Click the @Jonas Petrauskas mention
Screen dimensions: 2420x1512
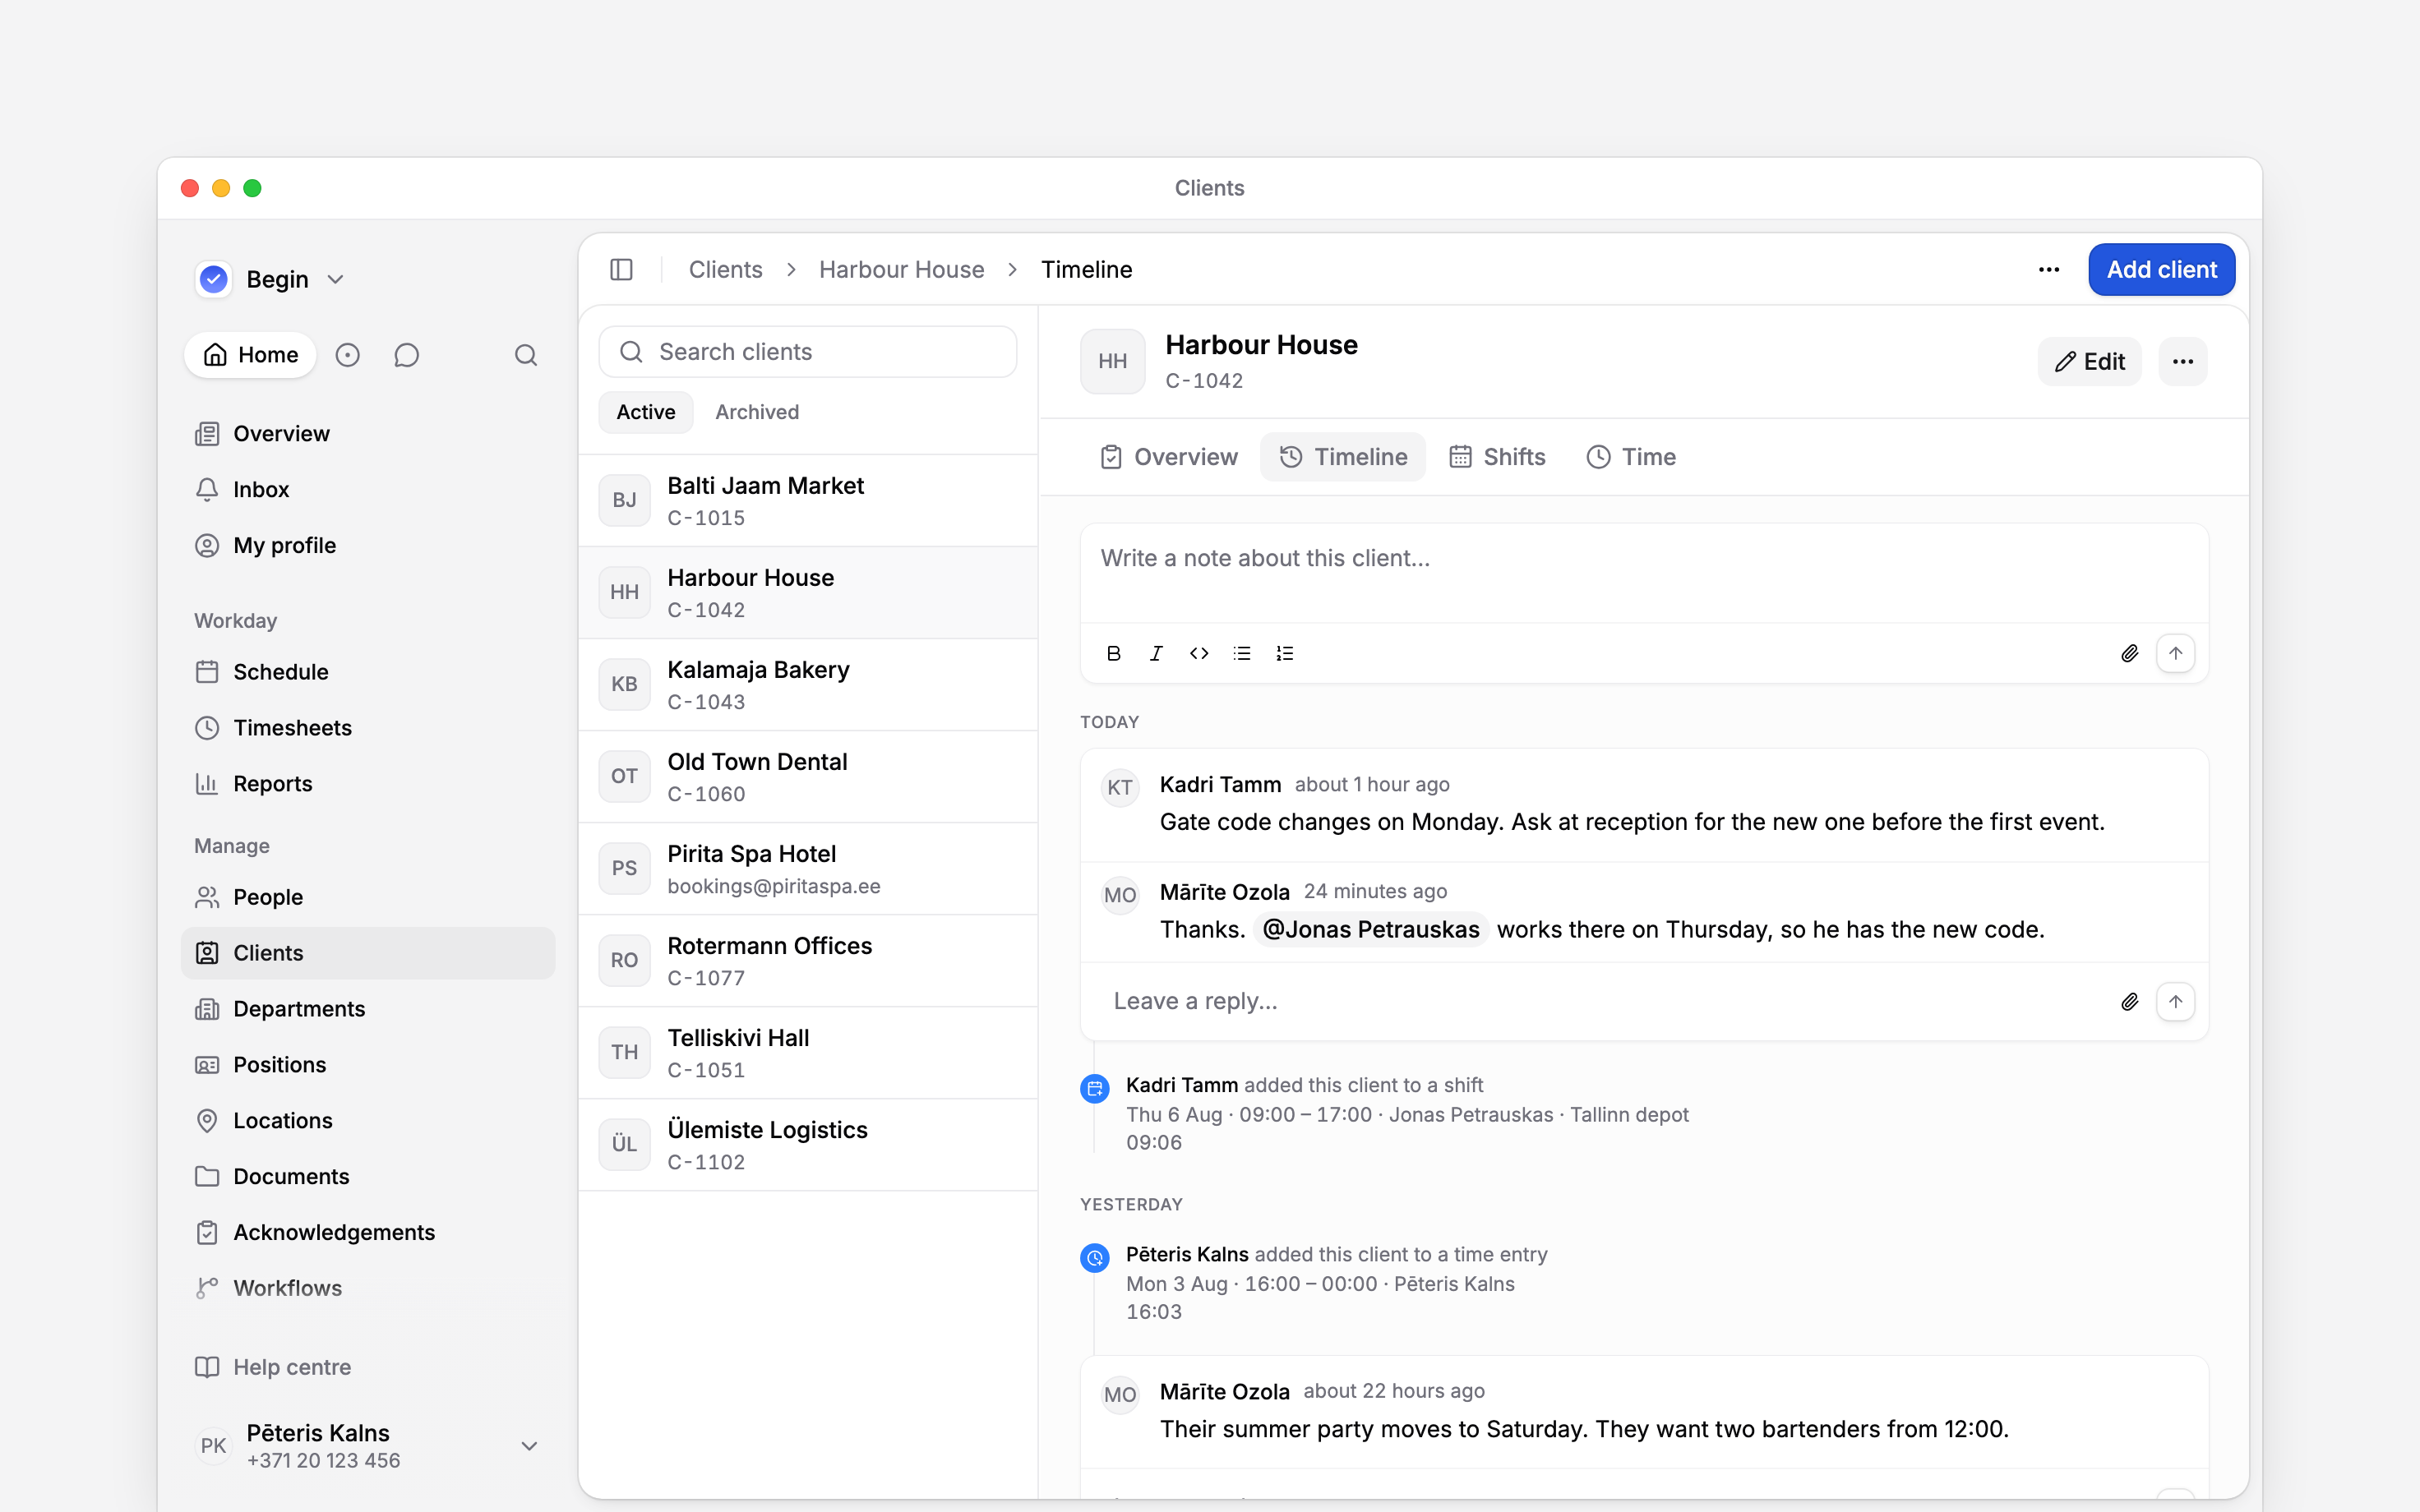pos(1370,930)
